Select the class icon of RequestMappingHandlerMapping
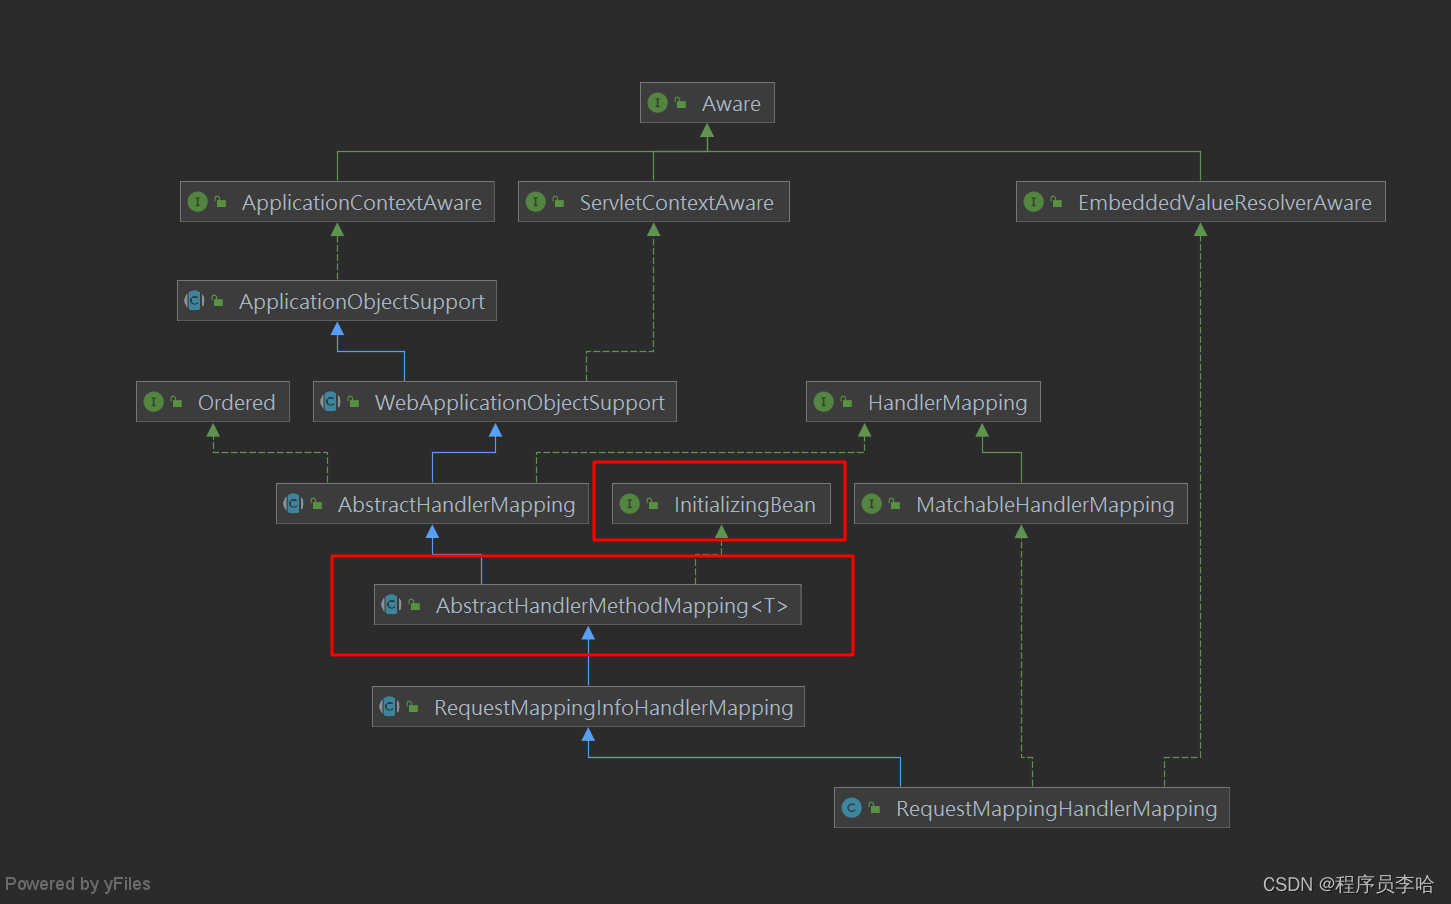 pos(852,807)
